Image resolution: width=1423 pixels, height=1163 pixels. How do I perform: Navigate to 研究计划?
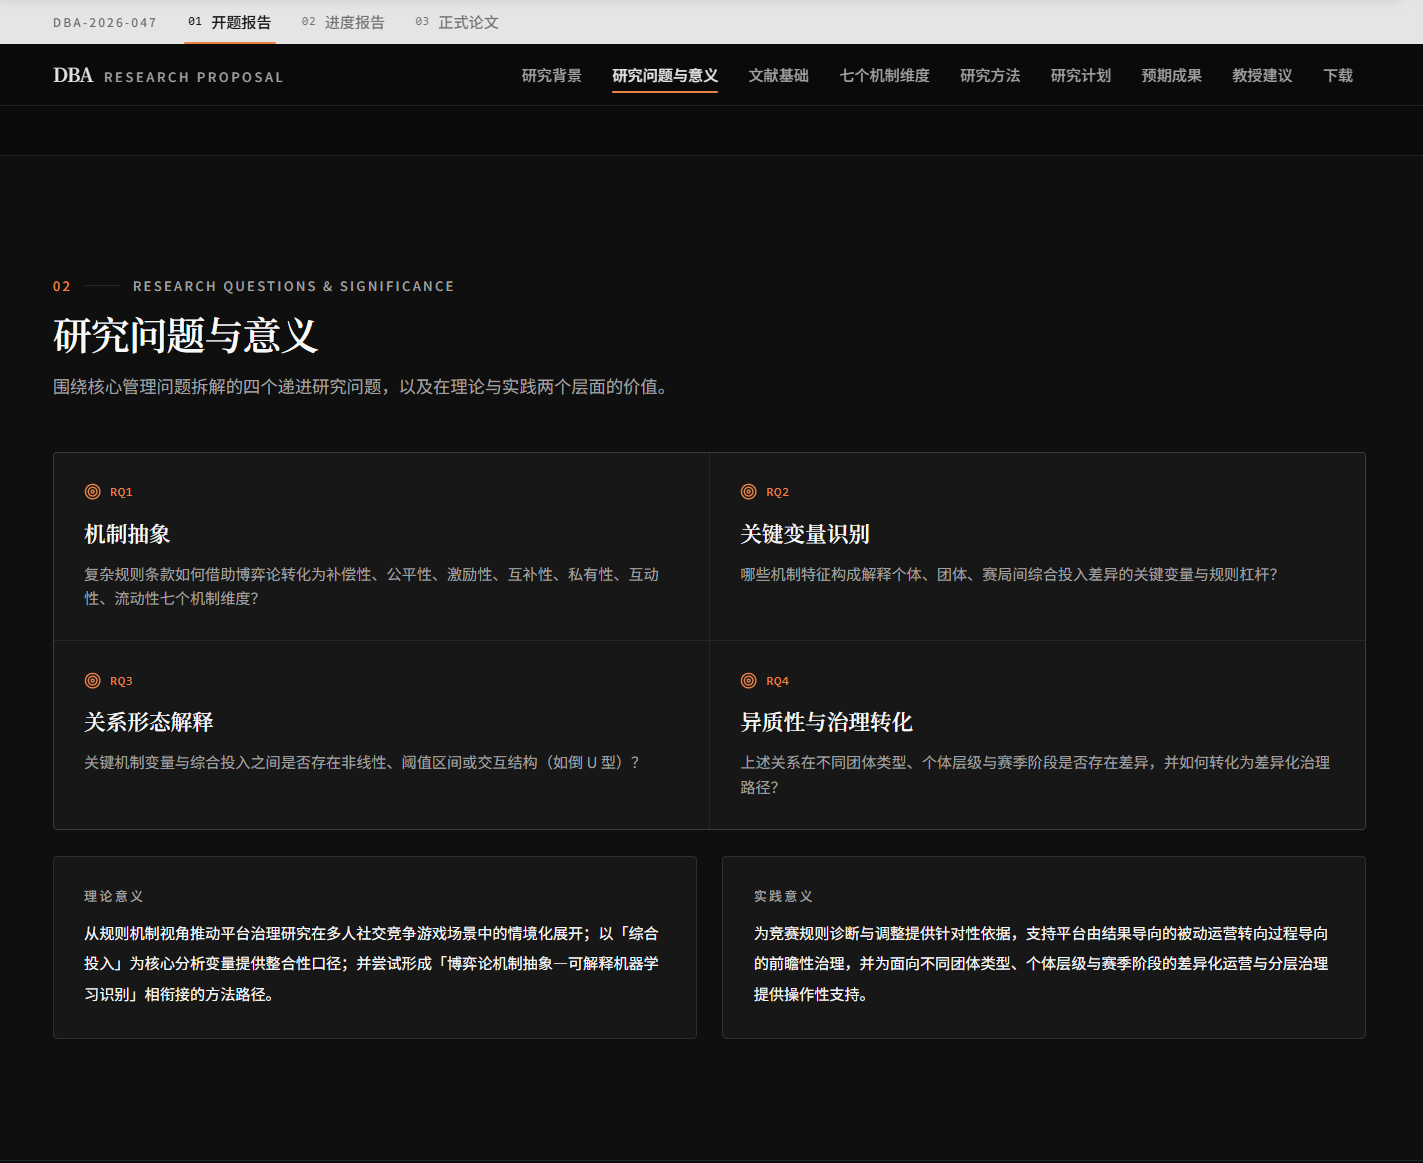[1081, 76]
